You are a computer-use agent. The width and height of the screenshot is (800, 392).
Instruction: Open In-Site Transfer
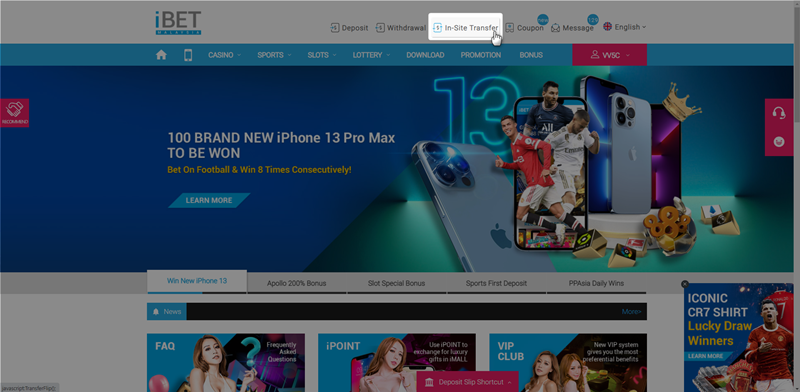click(x=465, y=28)
